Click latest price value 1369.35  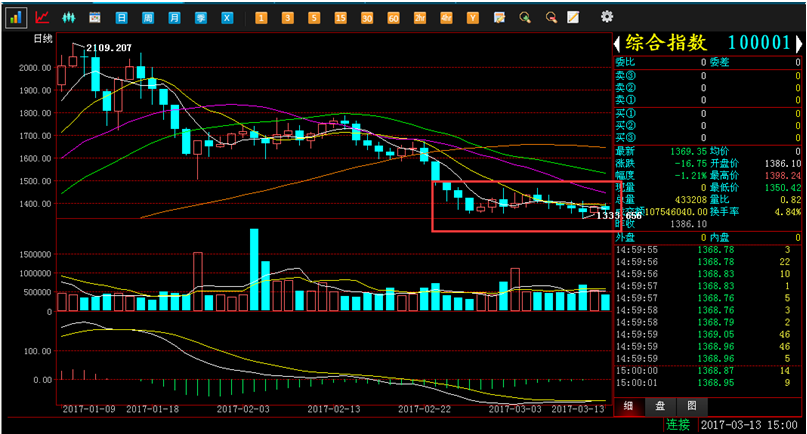[689, 151]
